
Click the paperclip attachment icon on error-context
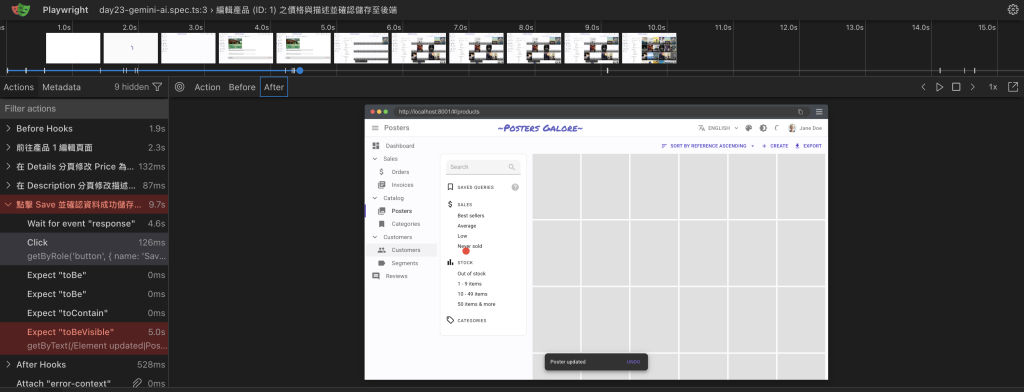click(137, 384)
